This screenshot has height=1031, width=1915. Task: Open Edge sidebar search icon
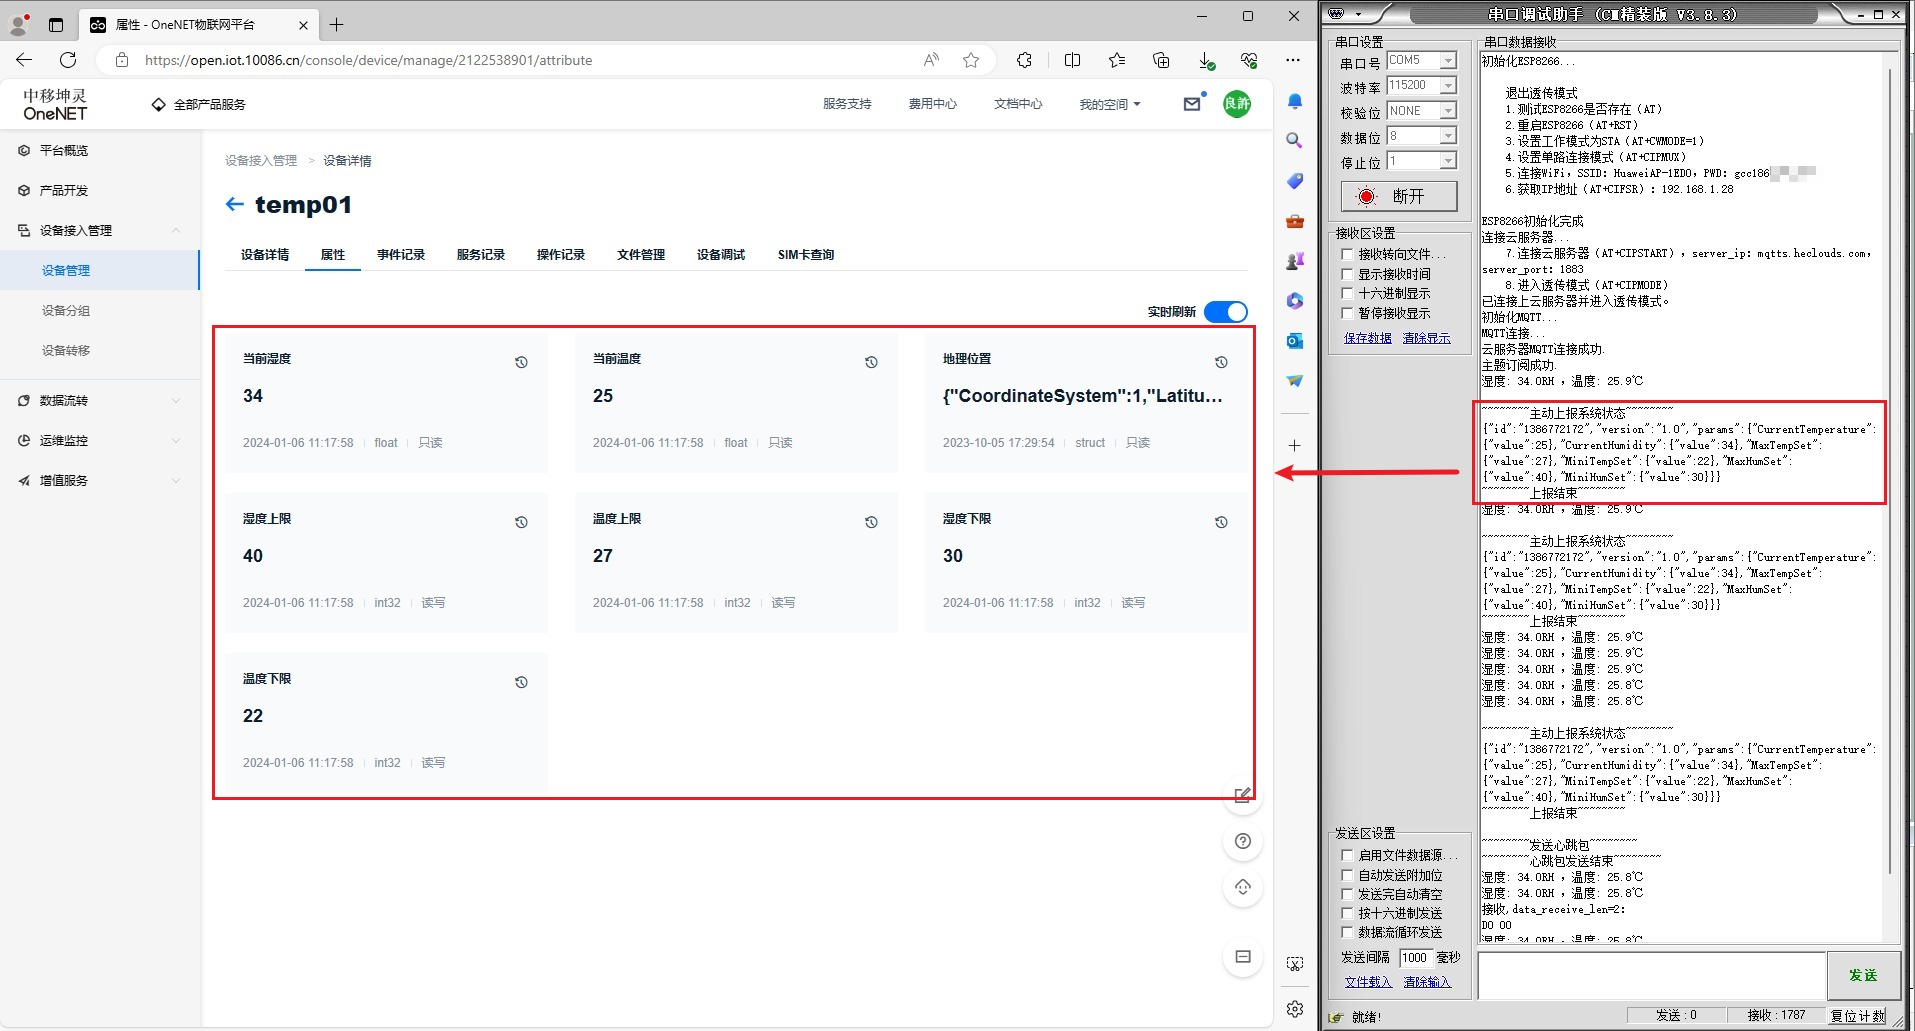[1295, 141]
